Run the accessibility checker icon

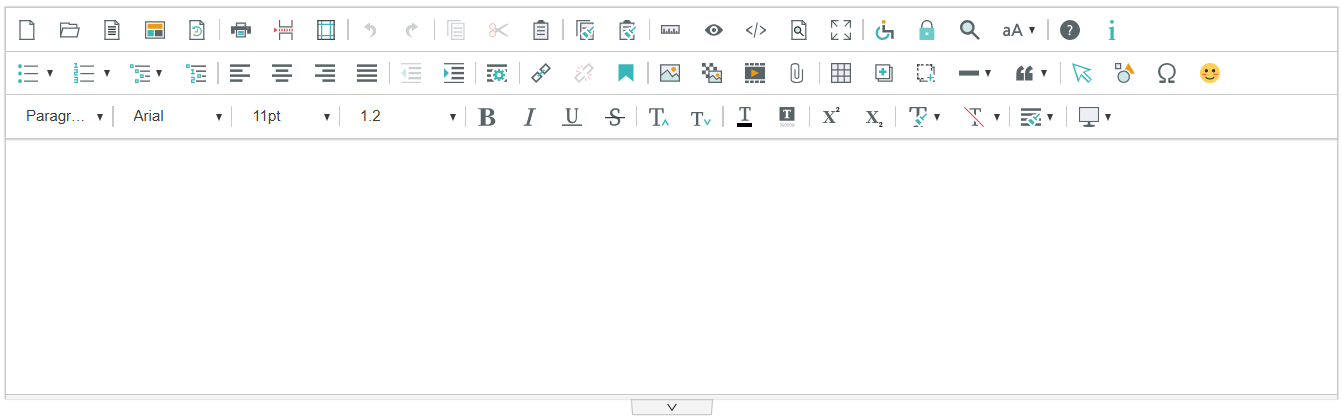click(885, 30)
